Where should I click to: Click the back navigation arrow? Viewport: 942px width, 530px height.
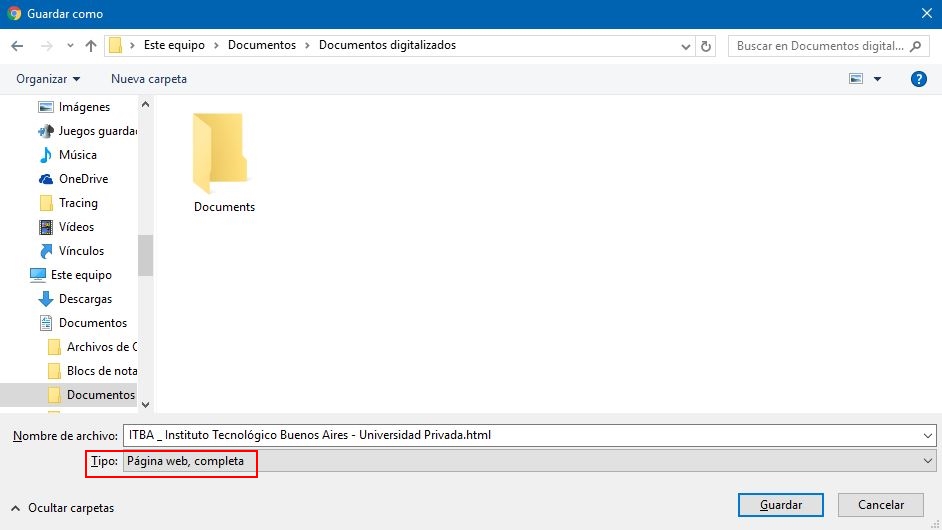[x=17, y=46]
